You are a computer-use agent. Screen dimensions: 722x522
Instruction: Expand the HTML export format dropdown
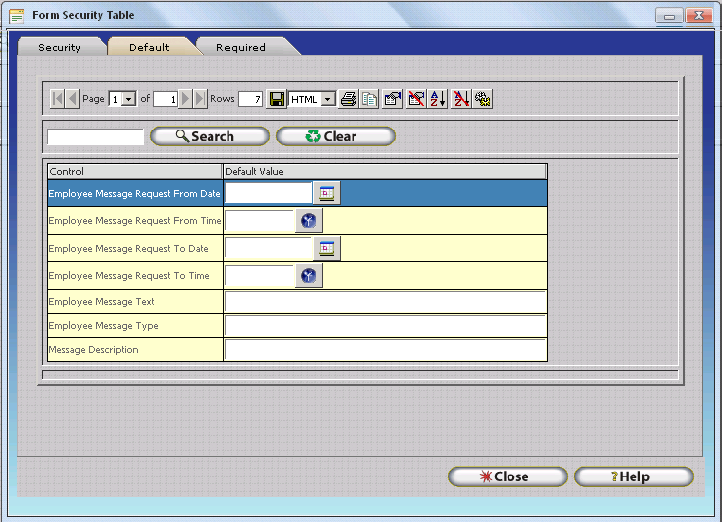tap(328, 99)
